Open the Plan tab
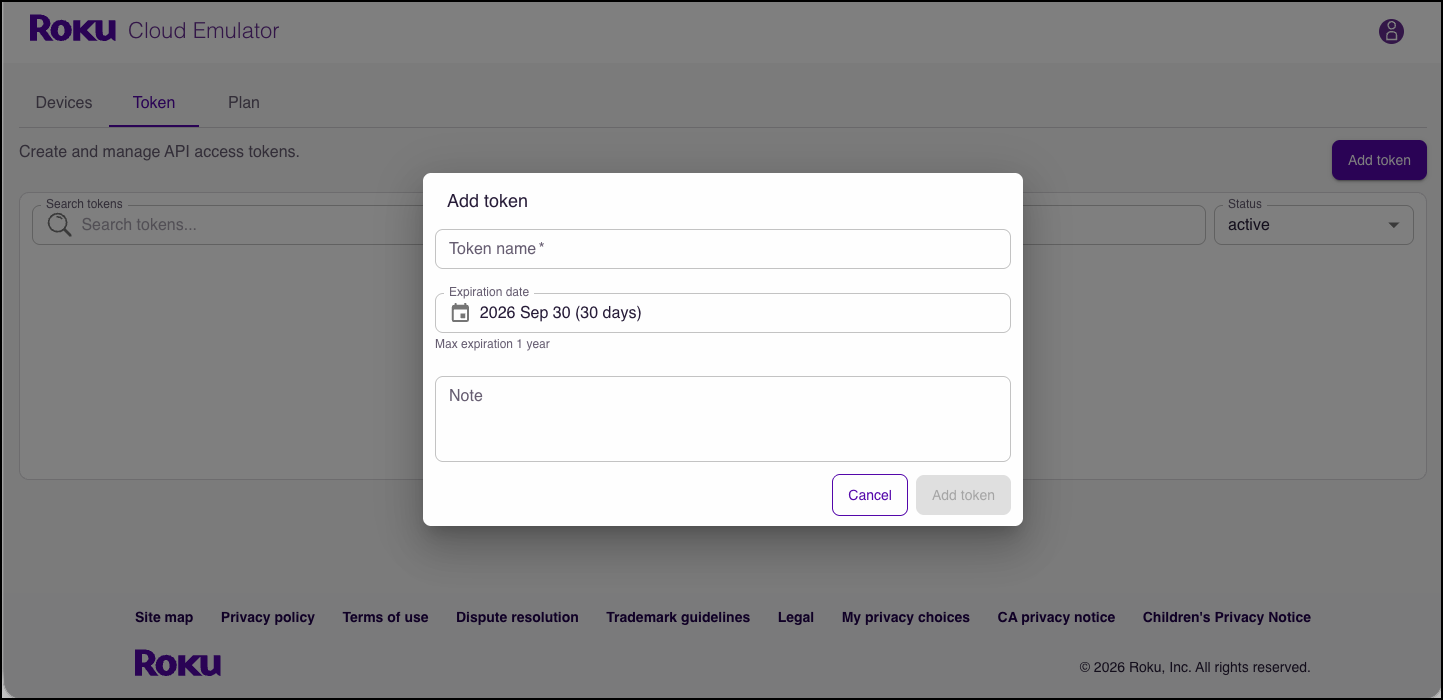1443x700 pixels. [x=244, y=102]
